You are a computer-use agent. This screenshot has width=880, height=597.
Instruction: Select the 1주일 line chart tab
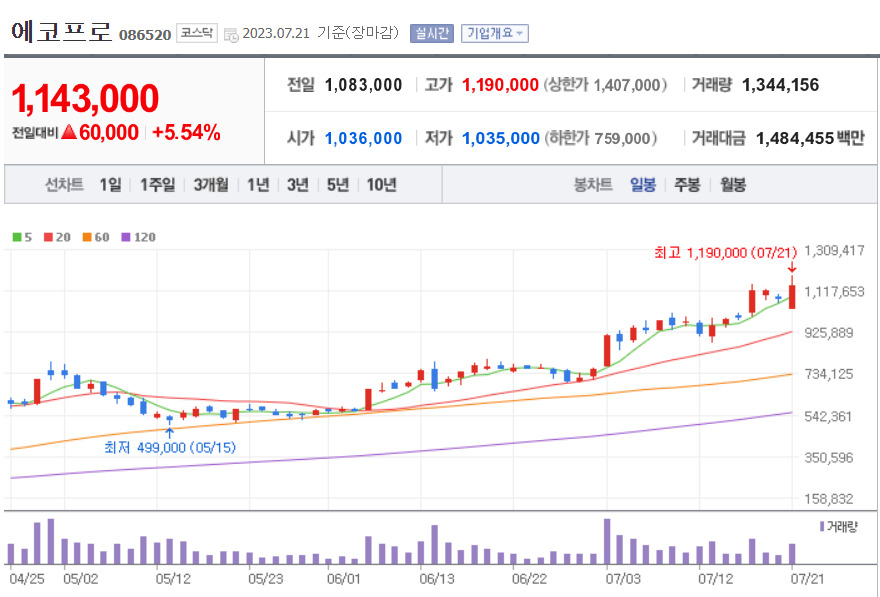[157, 185]
